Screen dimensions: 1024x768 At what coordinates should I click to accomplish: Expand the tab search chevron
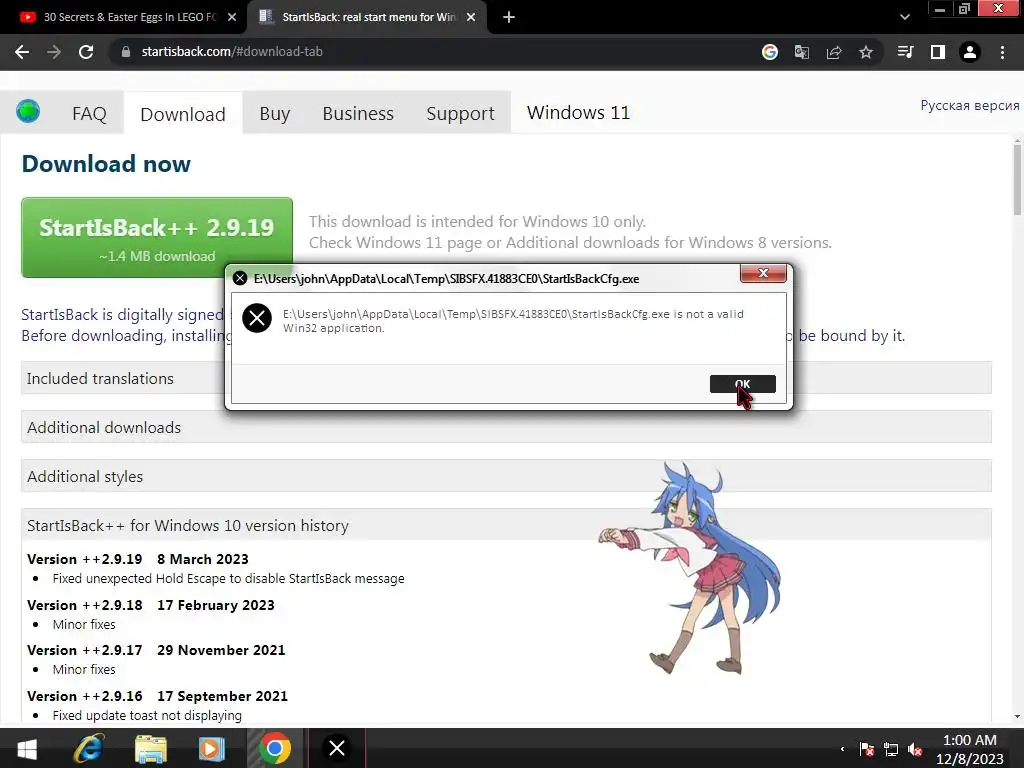904,18
